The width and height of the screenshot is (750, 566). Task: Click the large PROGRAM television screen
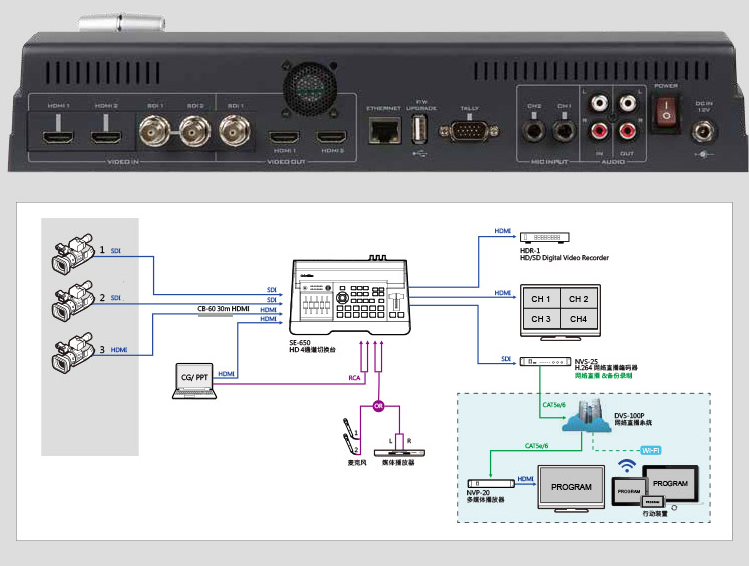click(571, 487)
